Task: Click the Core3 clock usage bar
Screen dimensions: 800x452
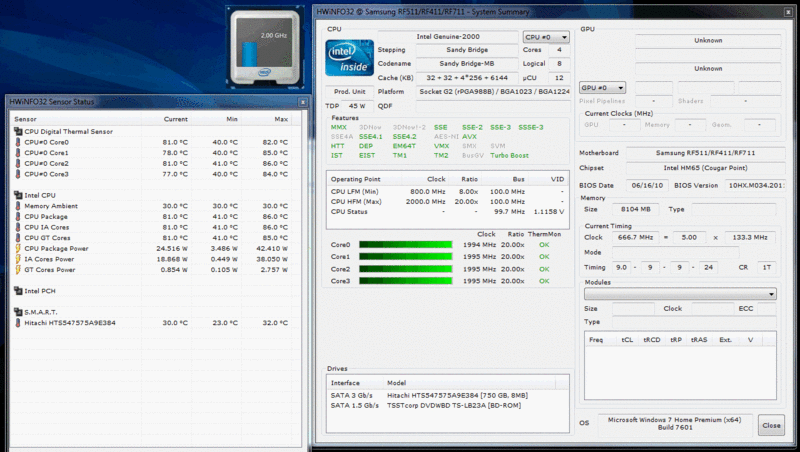Action: [406, 281]
